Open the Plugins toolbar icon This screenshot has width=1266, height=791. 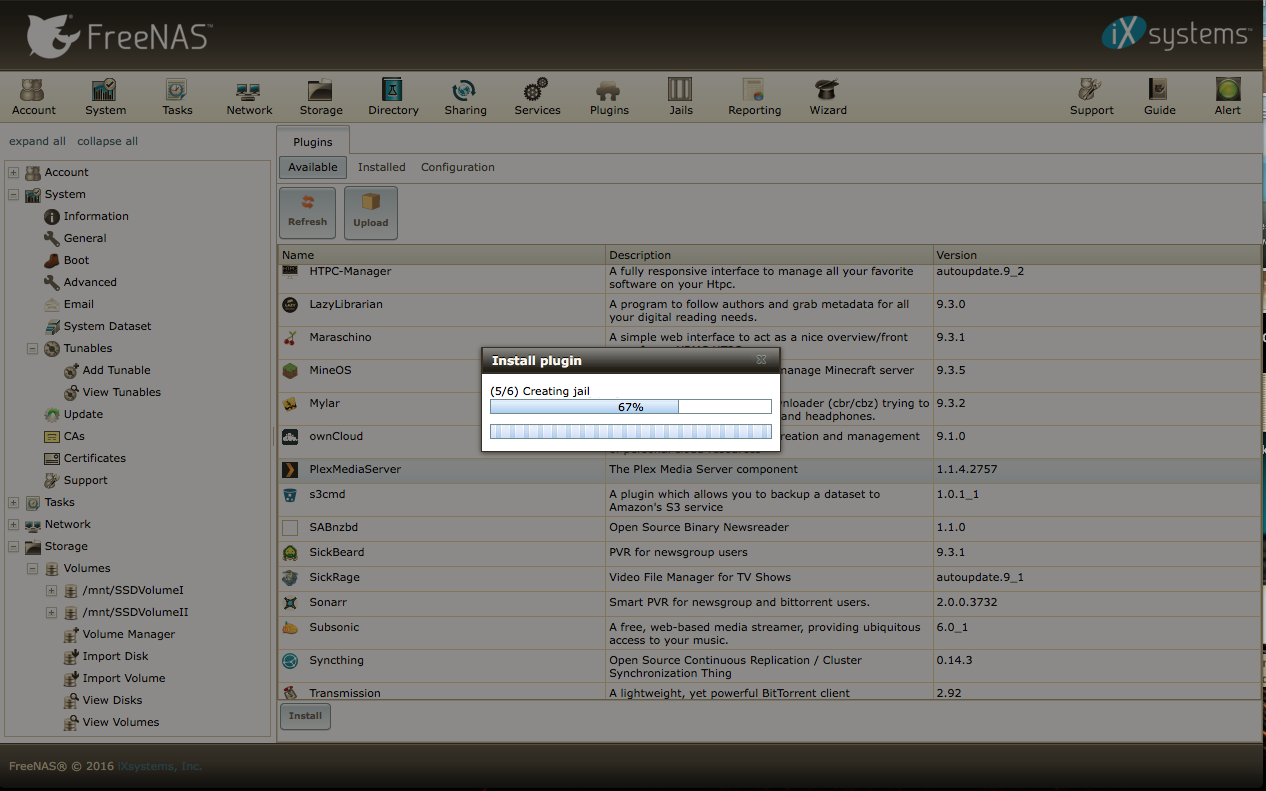(609, 97)
